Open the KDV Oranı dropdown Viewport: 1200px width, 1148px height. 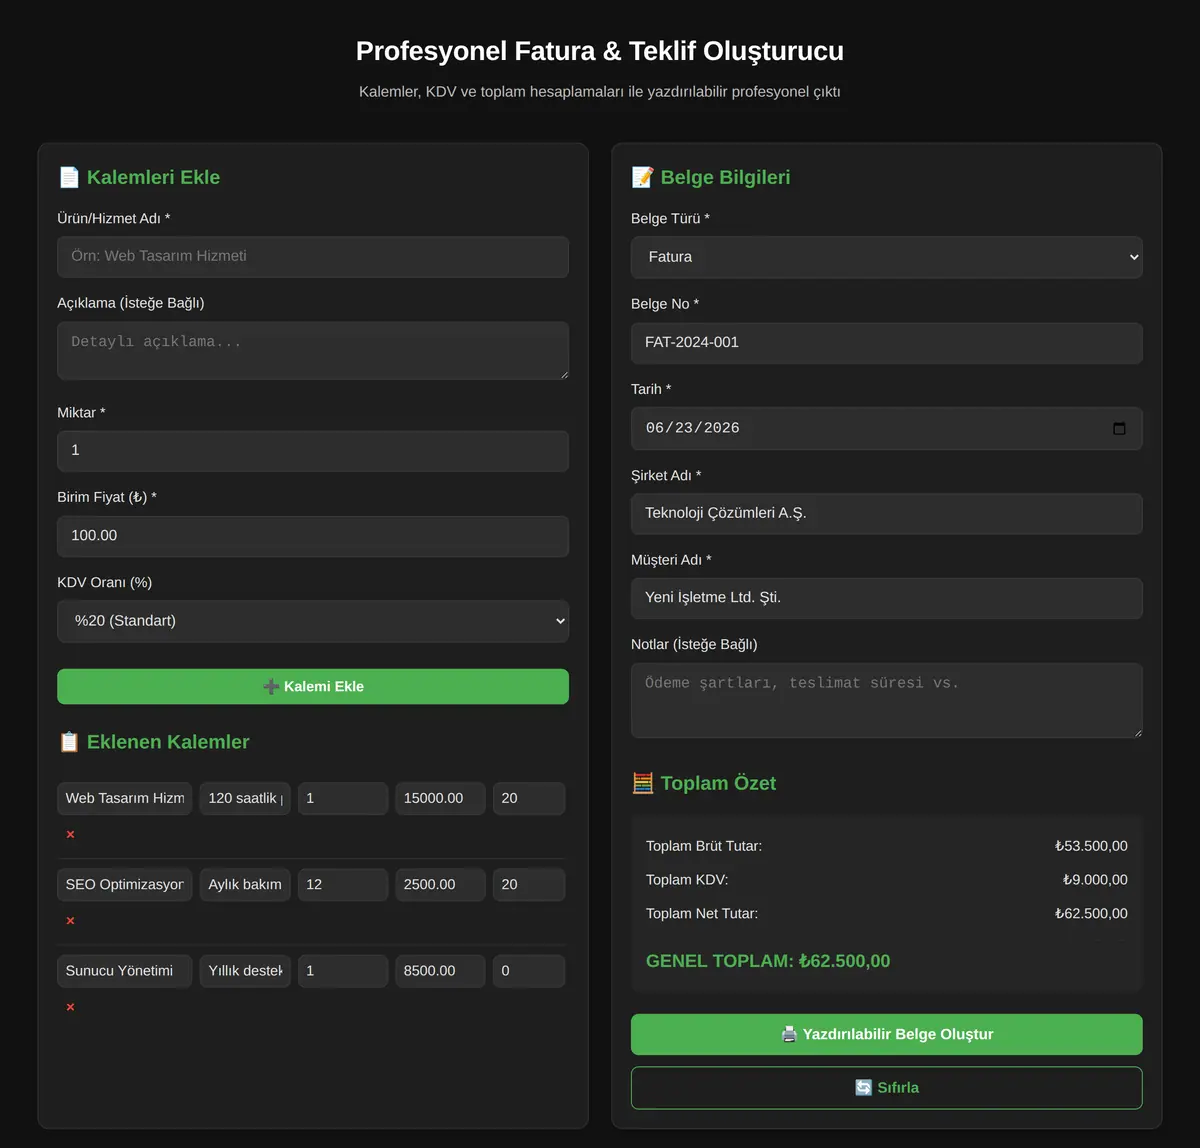(x=313, y=621)
